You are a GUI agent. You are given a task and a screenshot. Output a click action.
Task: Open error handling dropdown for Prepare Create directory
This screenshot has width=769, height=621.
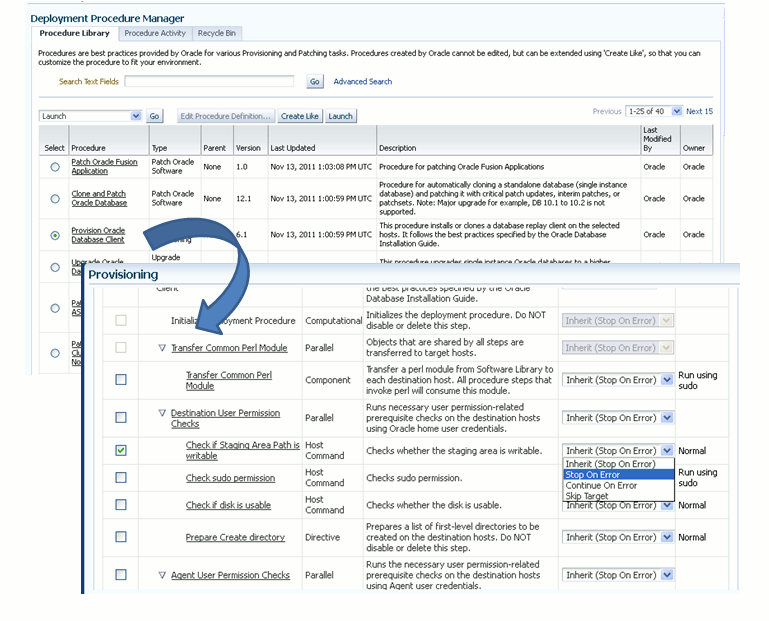617,537
